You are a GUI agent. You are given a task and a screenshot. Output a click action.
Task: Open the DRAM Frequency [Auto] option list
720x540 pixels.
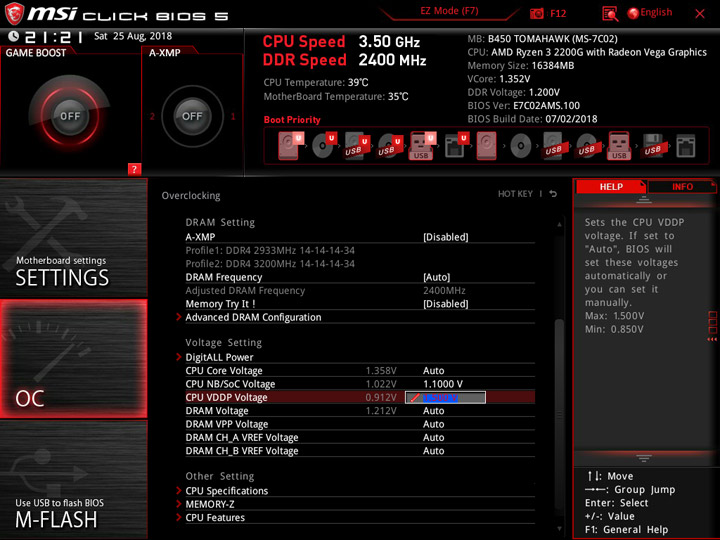[437, 277]
